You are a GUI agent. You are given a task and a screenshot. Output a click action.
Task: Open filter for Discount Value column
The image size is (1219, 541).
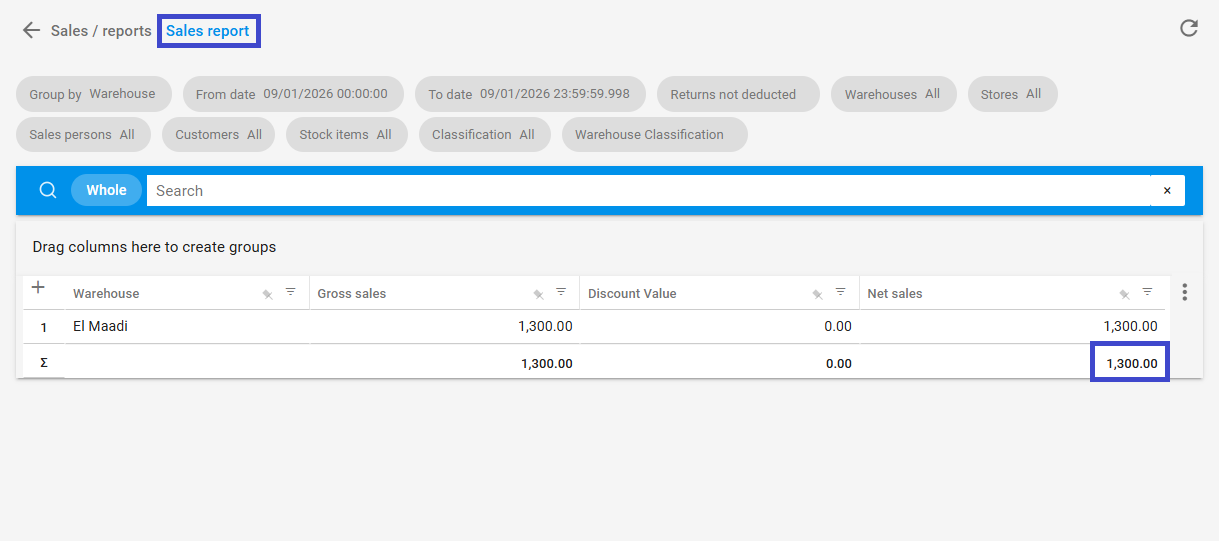[840, 292]
